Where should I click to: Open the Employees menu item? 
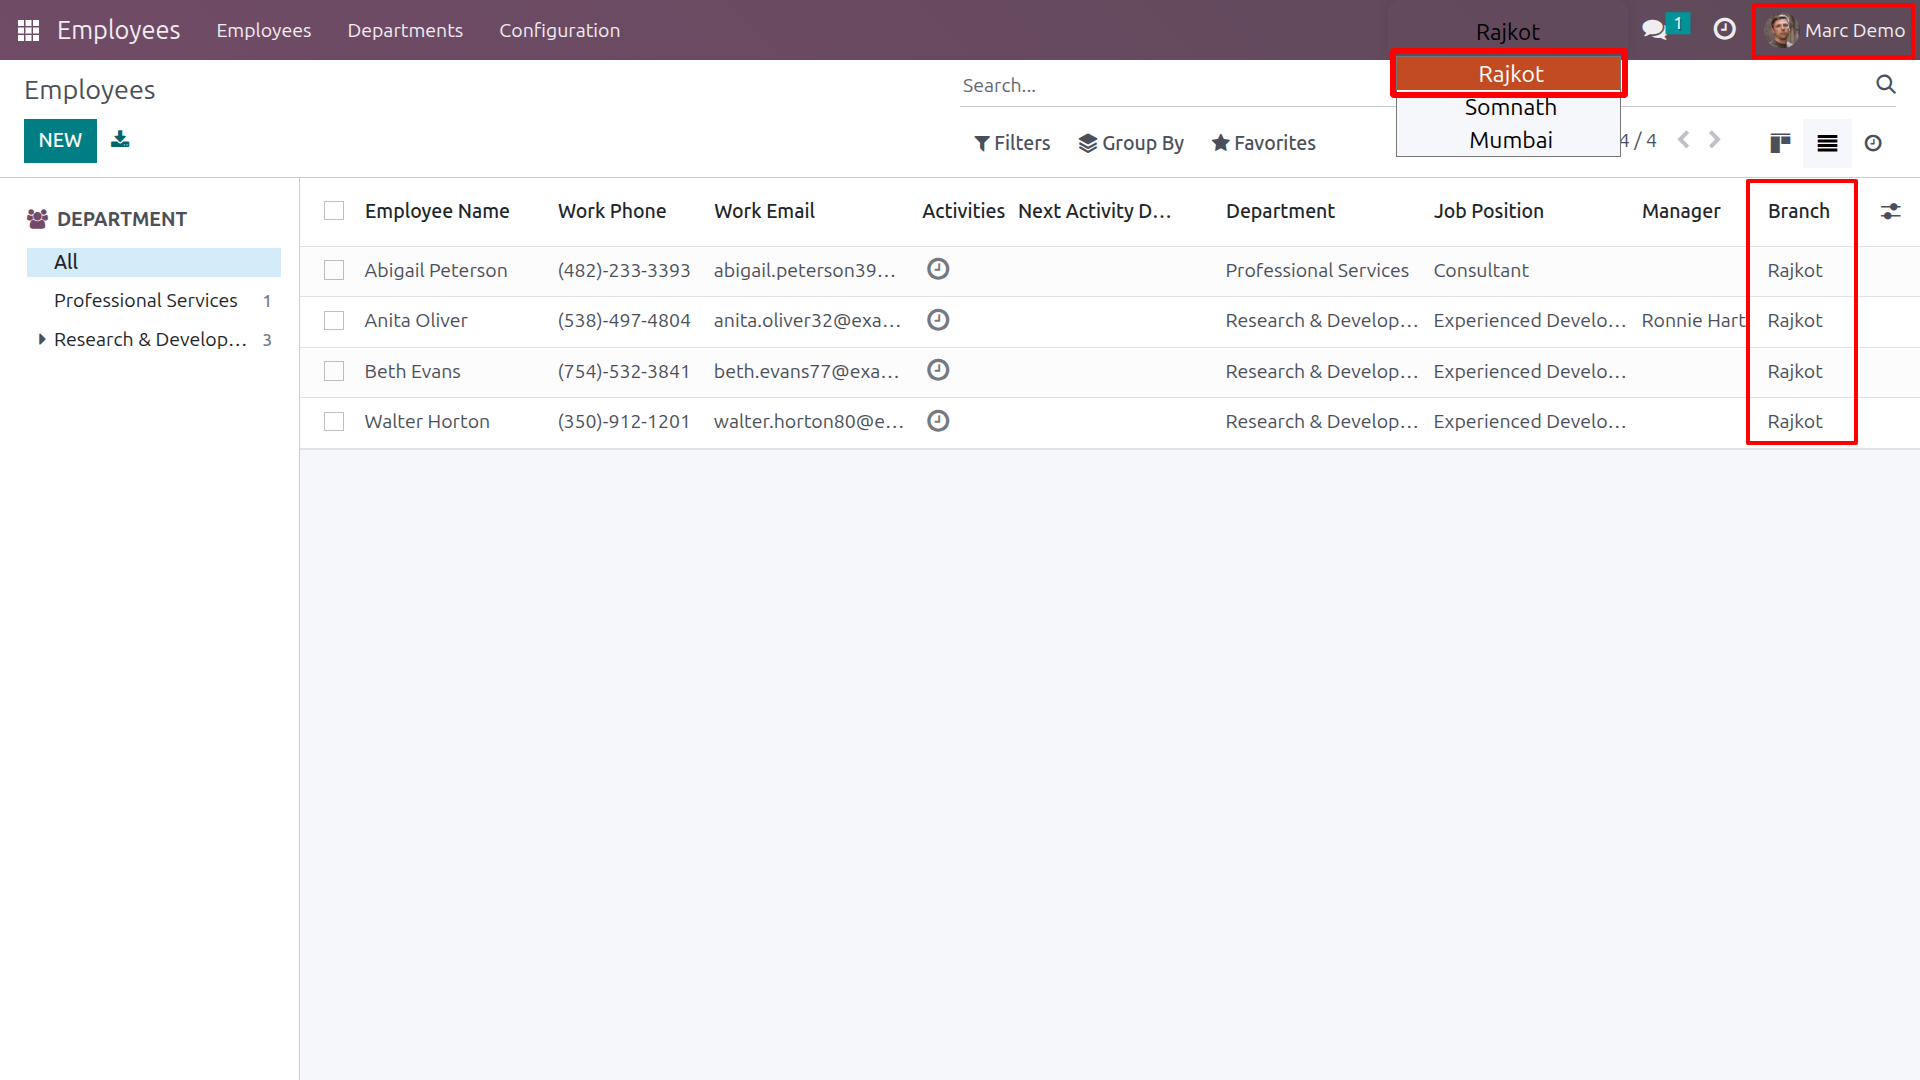click(264, 30)
